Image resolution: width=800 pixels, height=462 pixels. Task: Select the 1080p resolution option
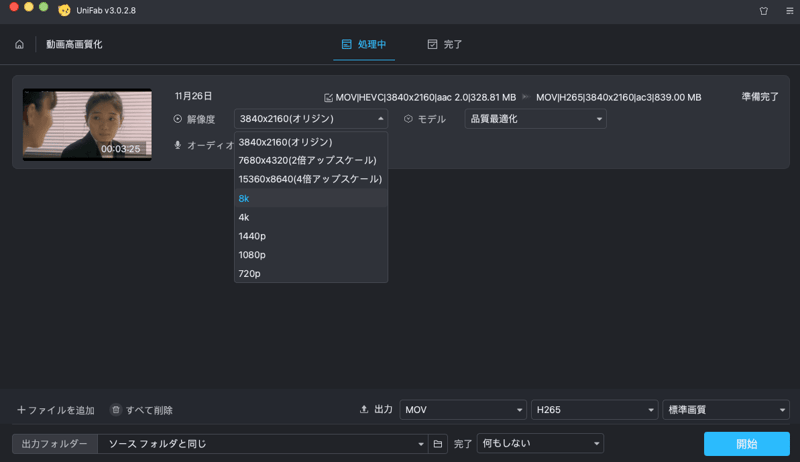coord(311,255)
